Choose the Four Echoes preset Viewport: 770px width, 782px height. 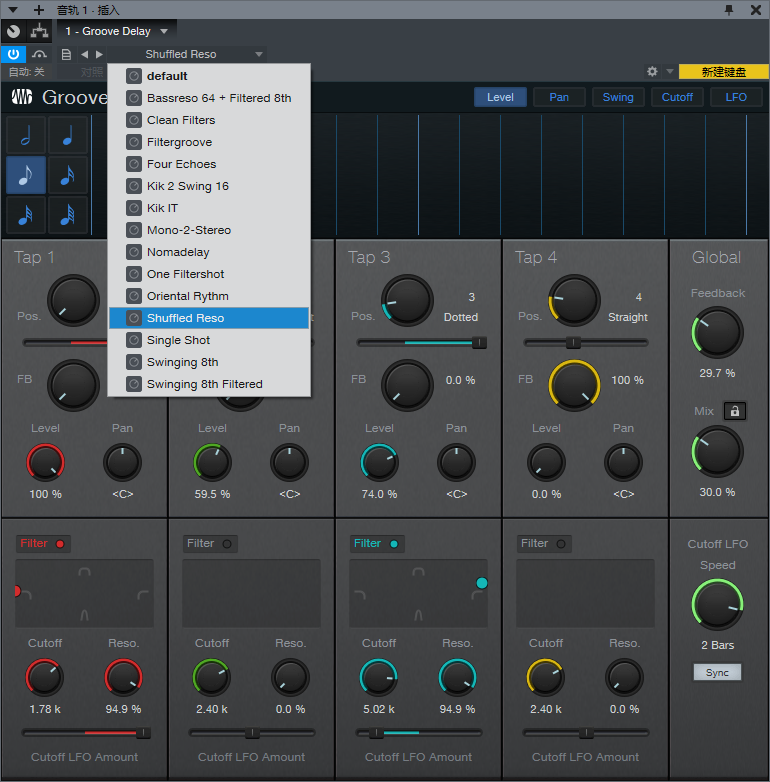click(x=209, y=164)
